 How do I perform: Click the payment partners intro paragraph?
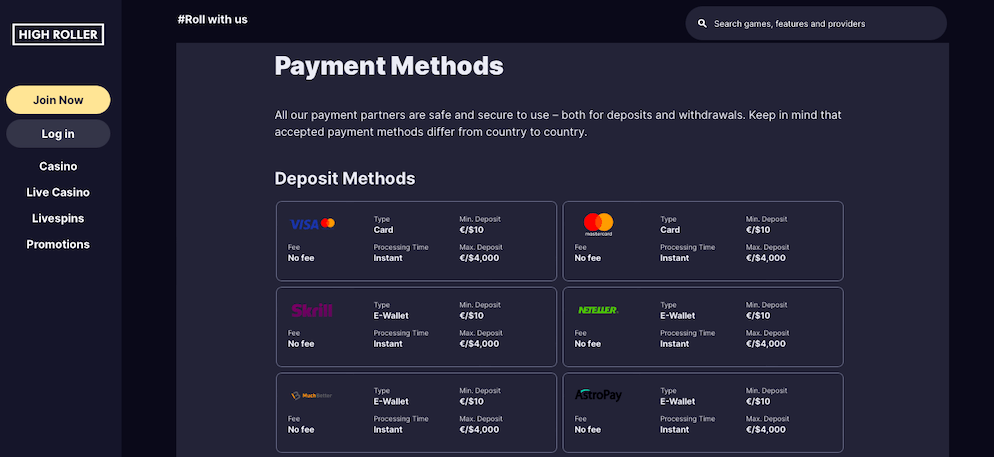(x=558, y=124)
